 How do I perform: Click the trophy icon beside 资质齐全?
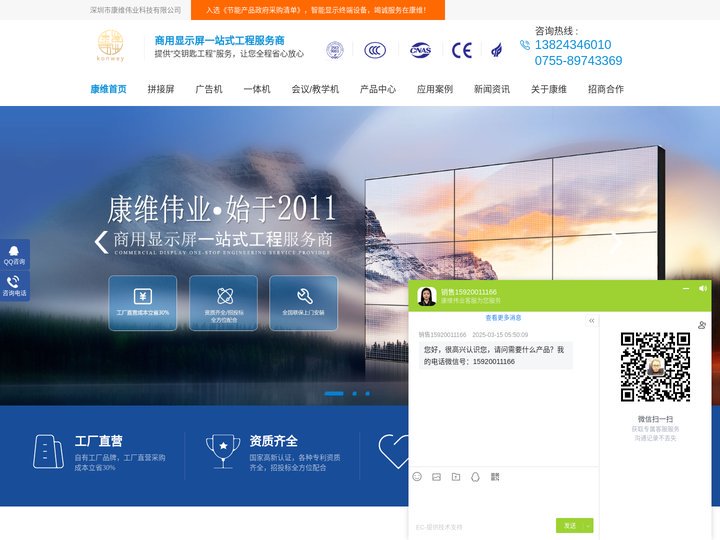click(x=223, y=451)
